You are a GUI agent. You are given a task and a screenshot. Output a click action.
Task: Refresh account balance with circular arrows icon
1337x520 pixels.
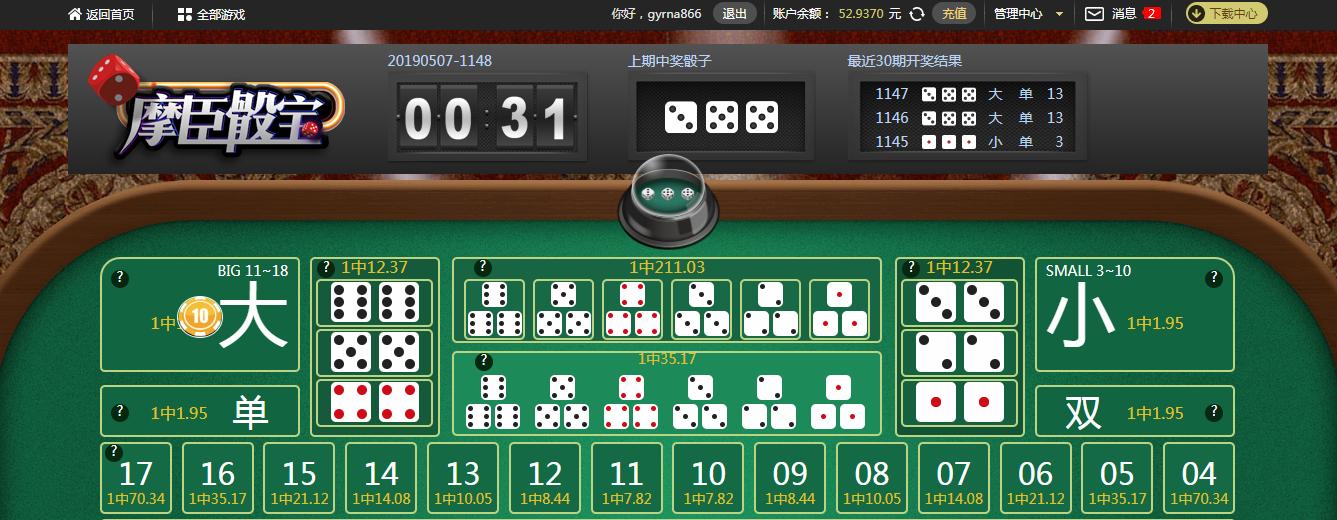tap(916, 14)
